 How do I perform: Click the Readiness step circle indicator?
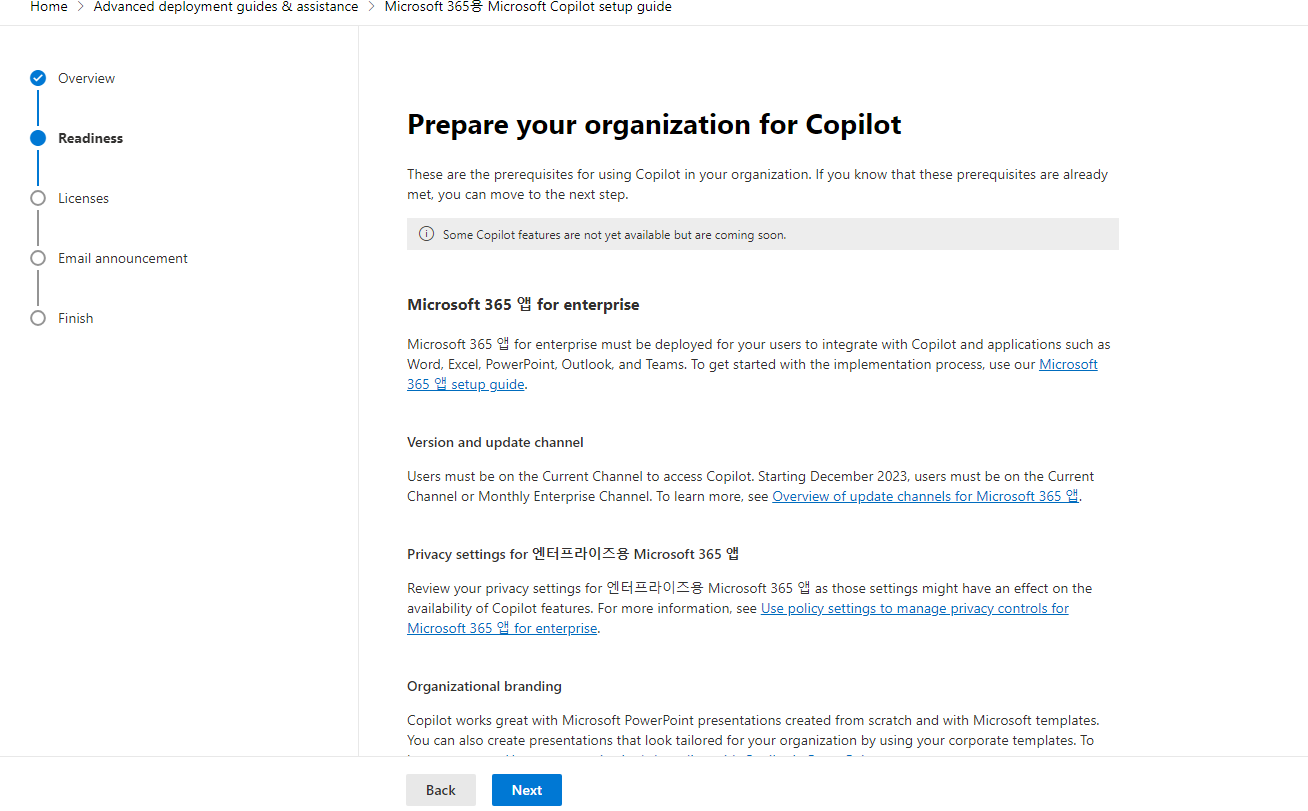tap(38, 138)
